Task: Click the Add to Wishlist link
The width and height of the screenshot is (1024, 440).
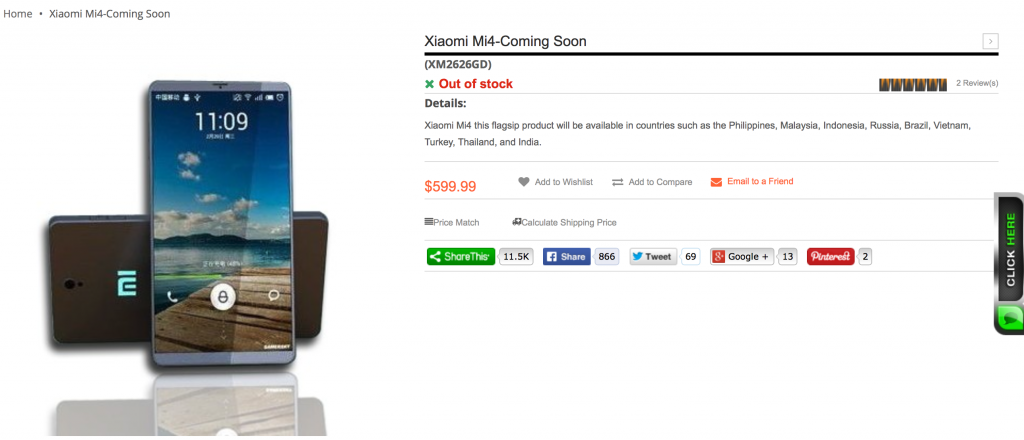Action: [564, 182]
